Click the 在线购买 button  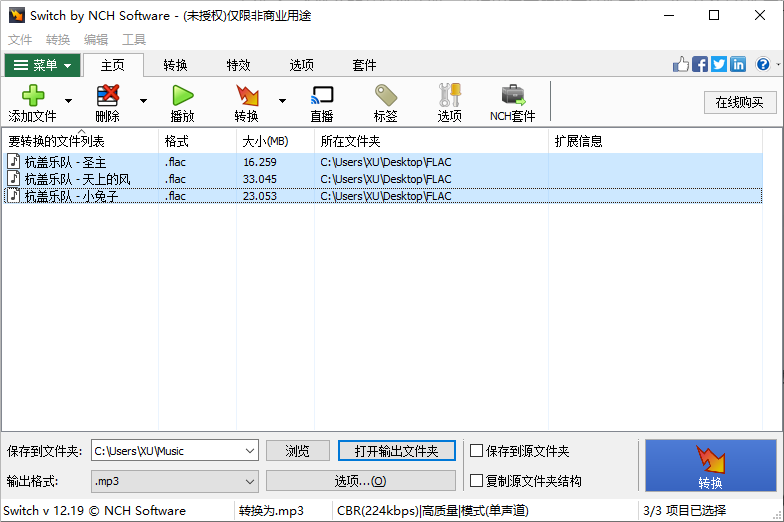740,102
